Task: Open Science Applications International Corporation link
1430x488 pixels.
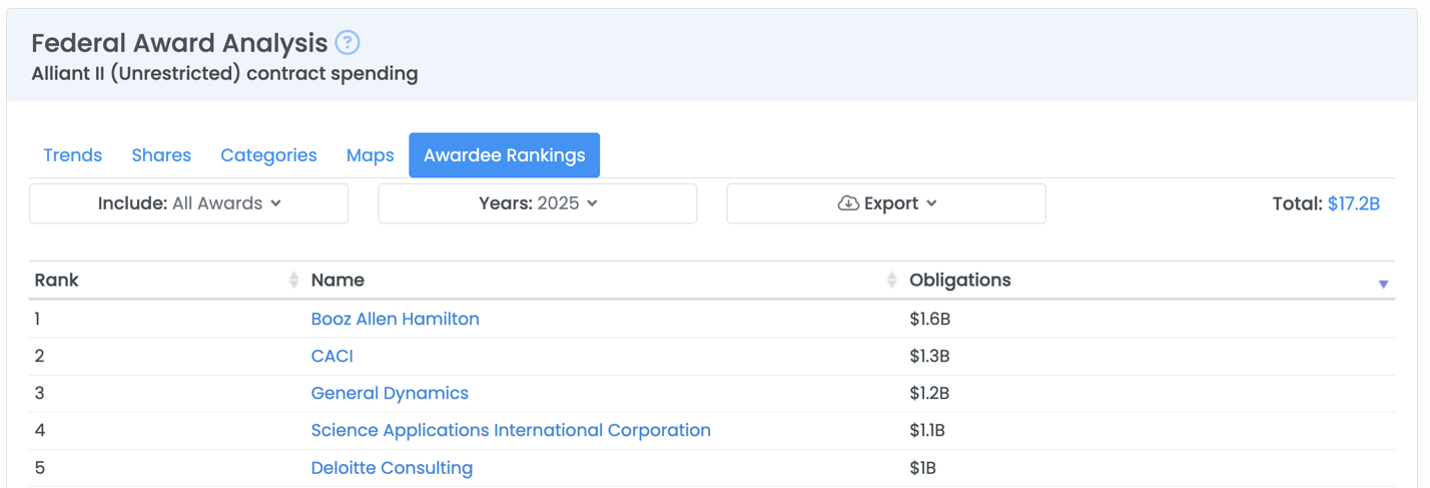Action: pyautogui.click(x=511, y=430)
